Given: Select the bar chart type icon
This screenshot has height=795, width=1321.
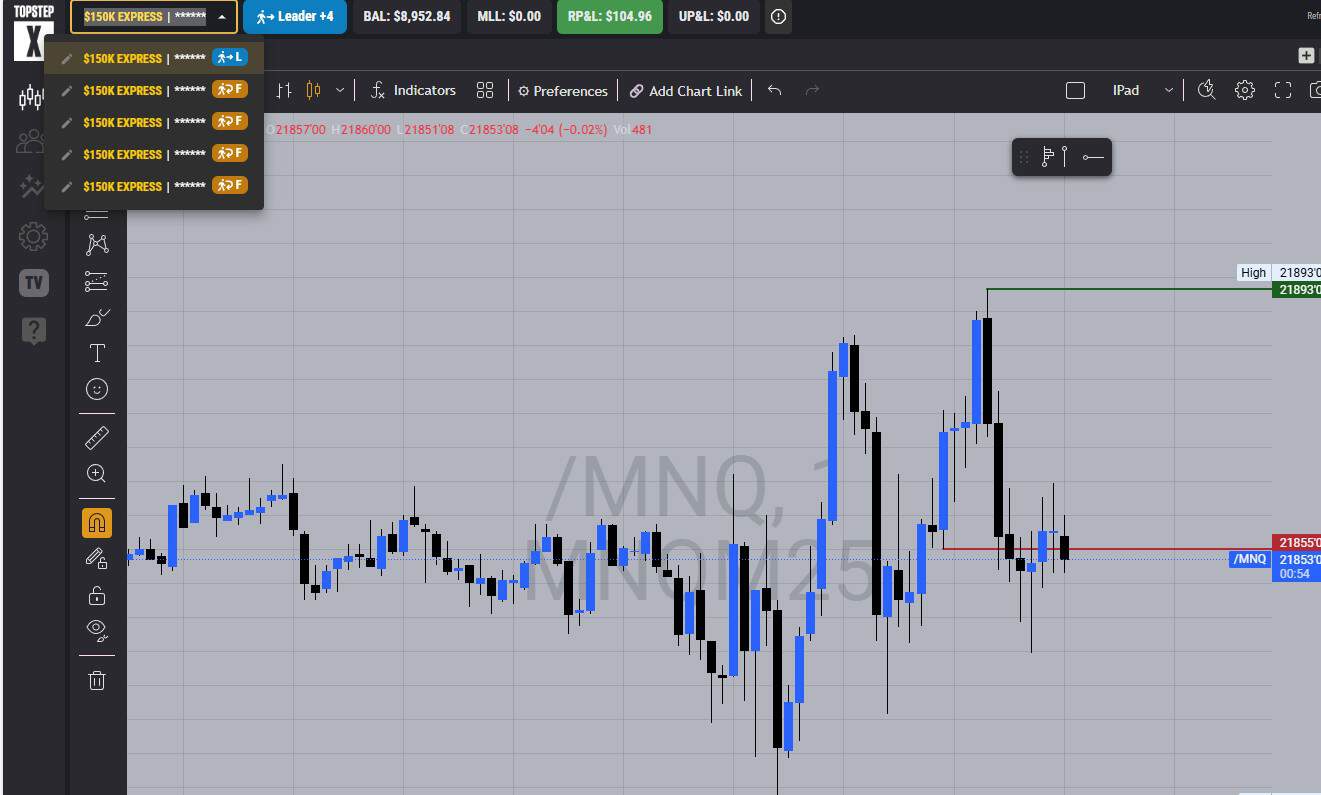Looking at the screenshot, I should tap(284, 90).
